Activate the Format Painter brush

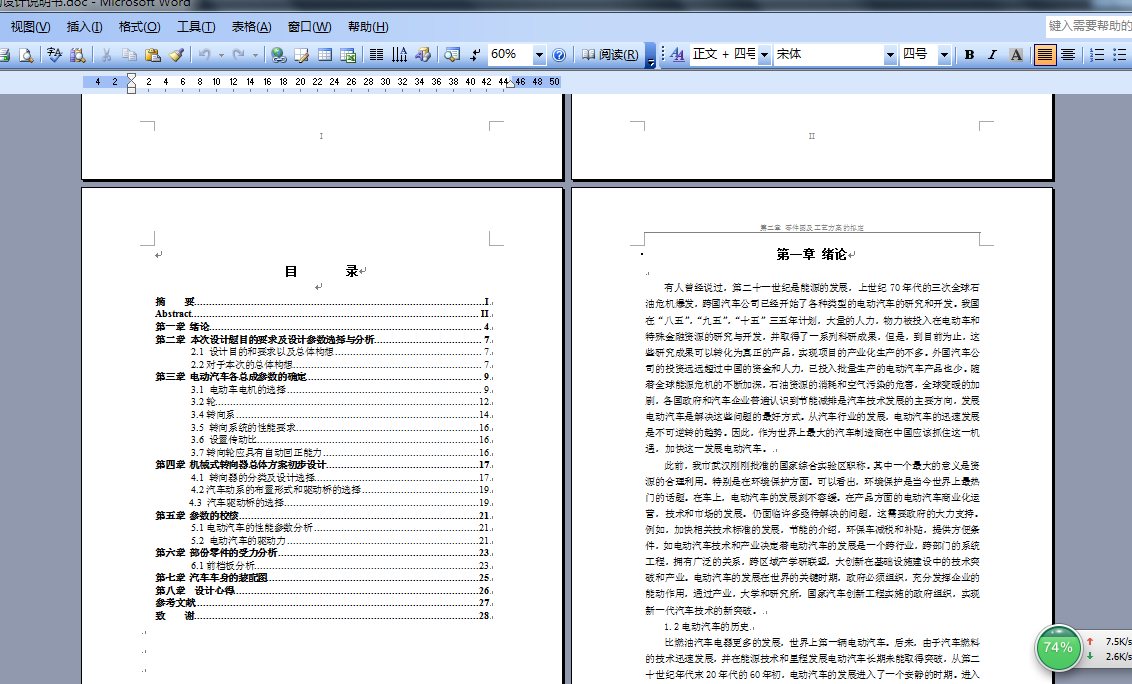pos(176,55)
